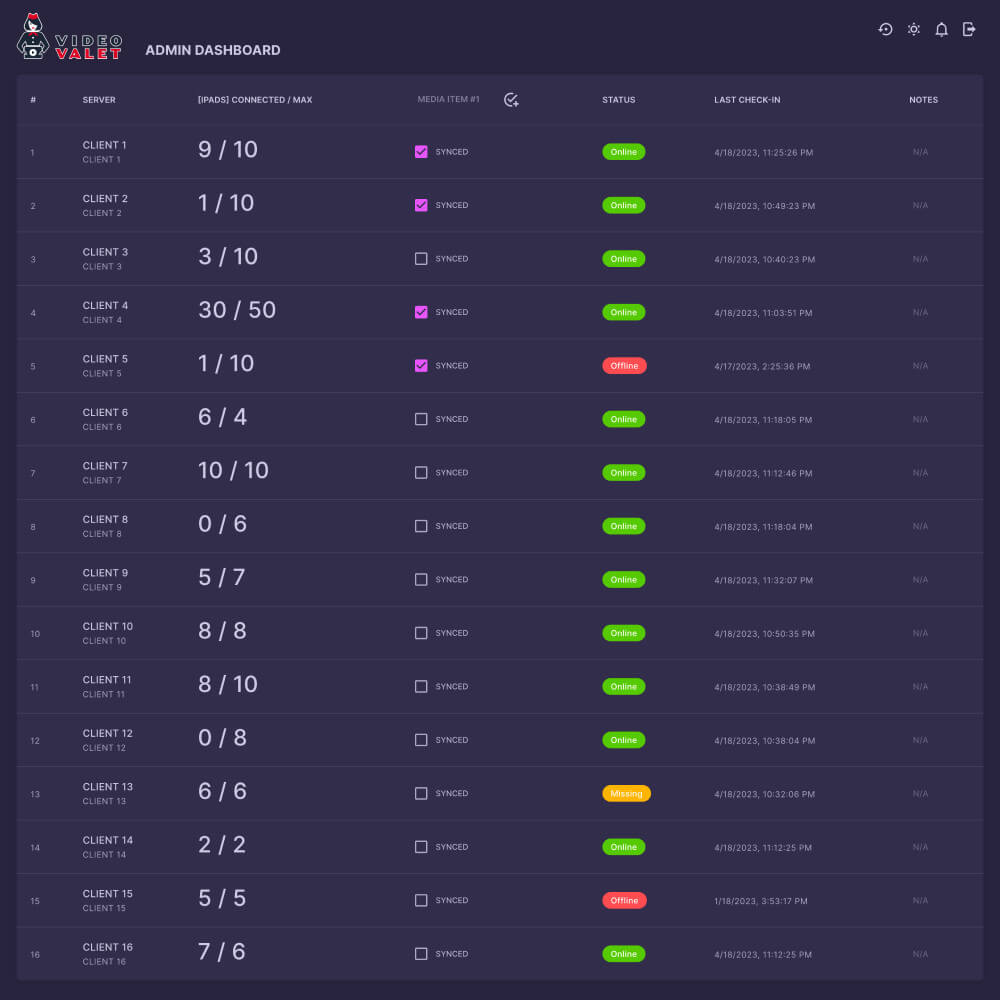
Task: Check Synced checkbox for Client 12
Action: click(x=421, y=740)
